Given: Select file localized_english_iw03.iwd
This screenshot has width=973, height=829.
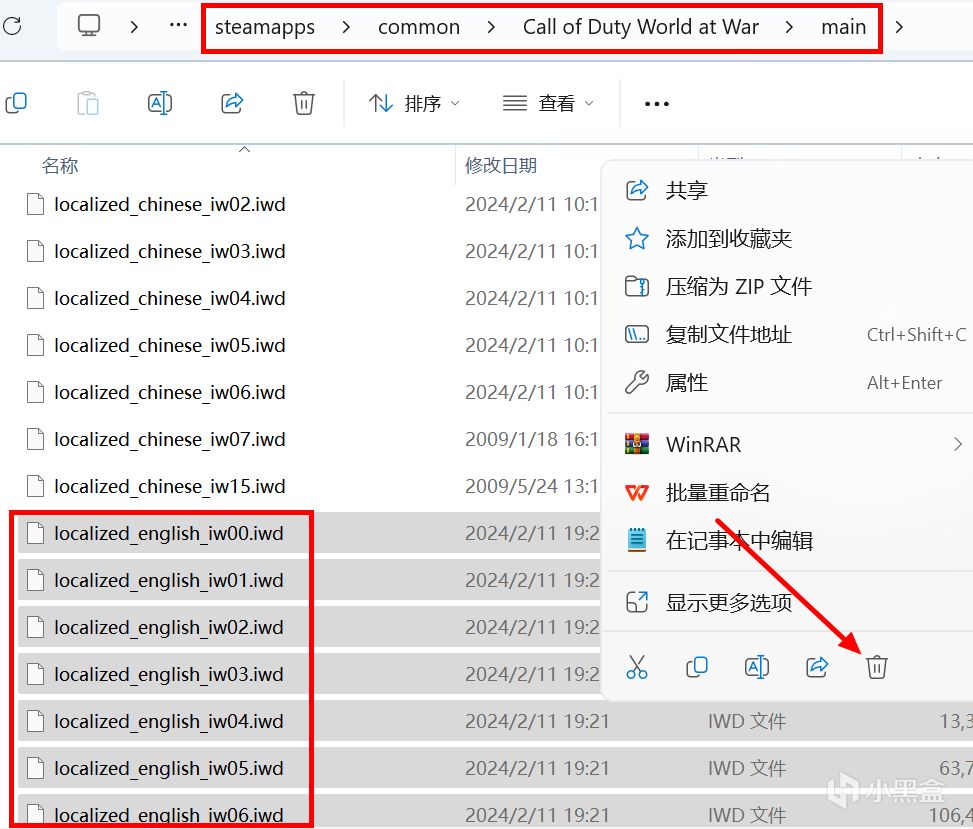Looking at the screenshot, I should pyautogui.click(x=168, y=674).
